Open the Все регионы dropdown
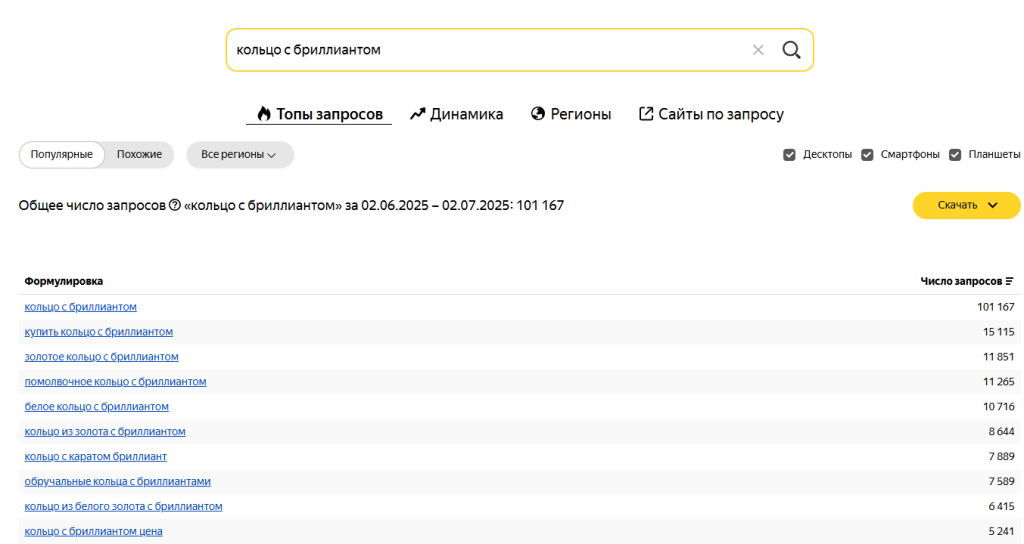The height and width of the screenshot is (544, 1024). point(239,155)
